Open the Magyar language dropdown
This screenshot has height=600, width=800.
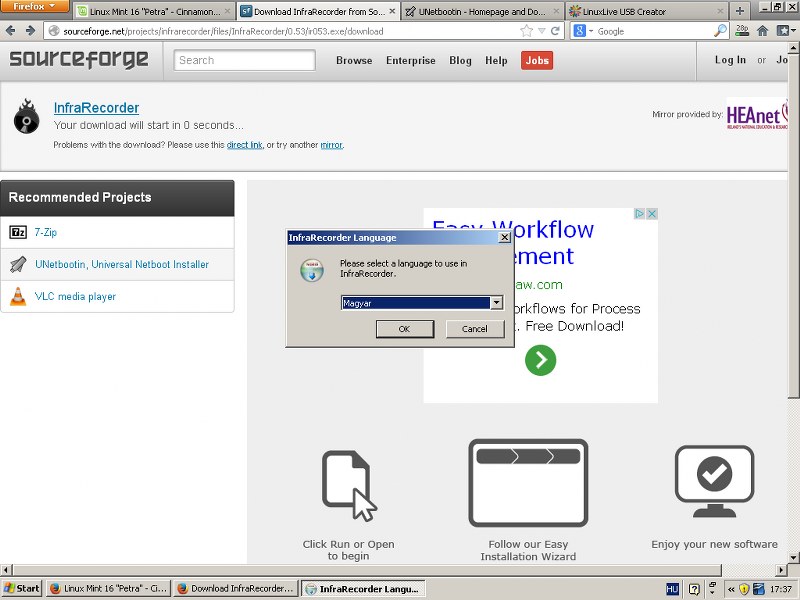coord(496,303)
